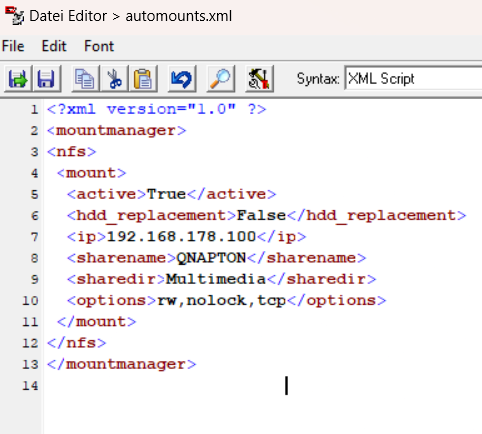
Task: Open the File menu
Action: pyautogui.click(x=13, y=46)
